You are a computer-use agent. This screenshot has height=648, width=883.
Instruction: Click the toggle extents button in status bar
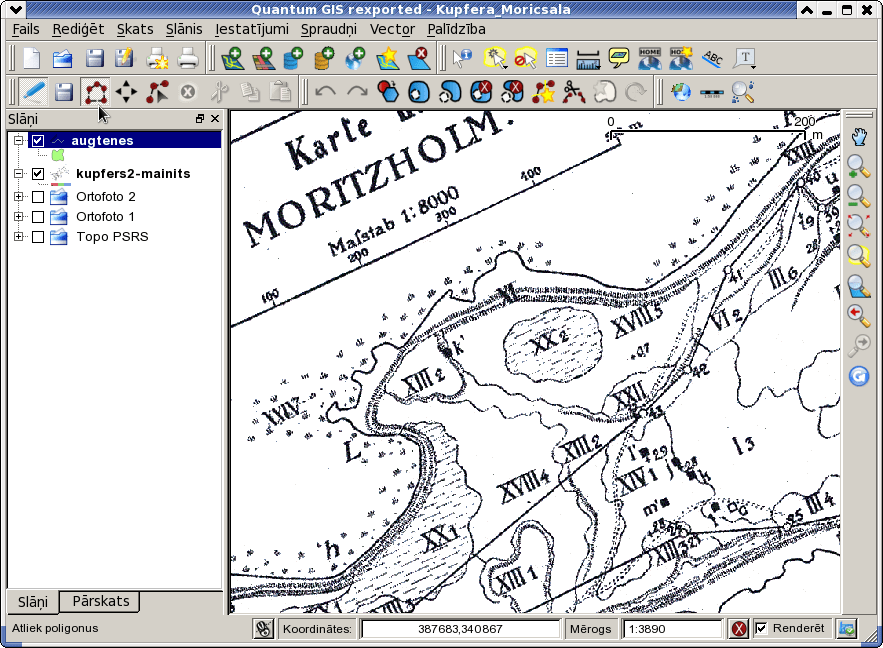[263, 628]
